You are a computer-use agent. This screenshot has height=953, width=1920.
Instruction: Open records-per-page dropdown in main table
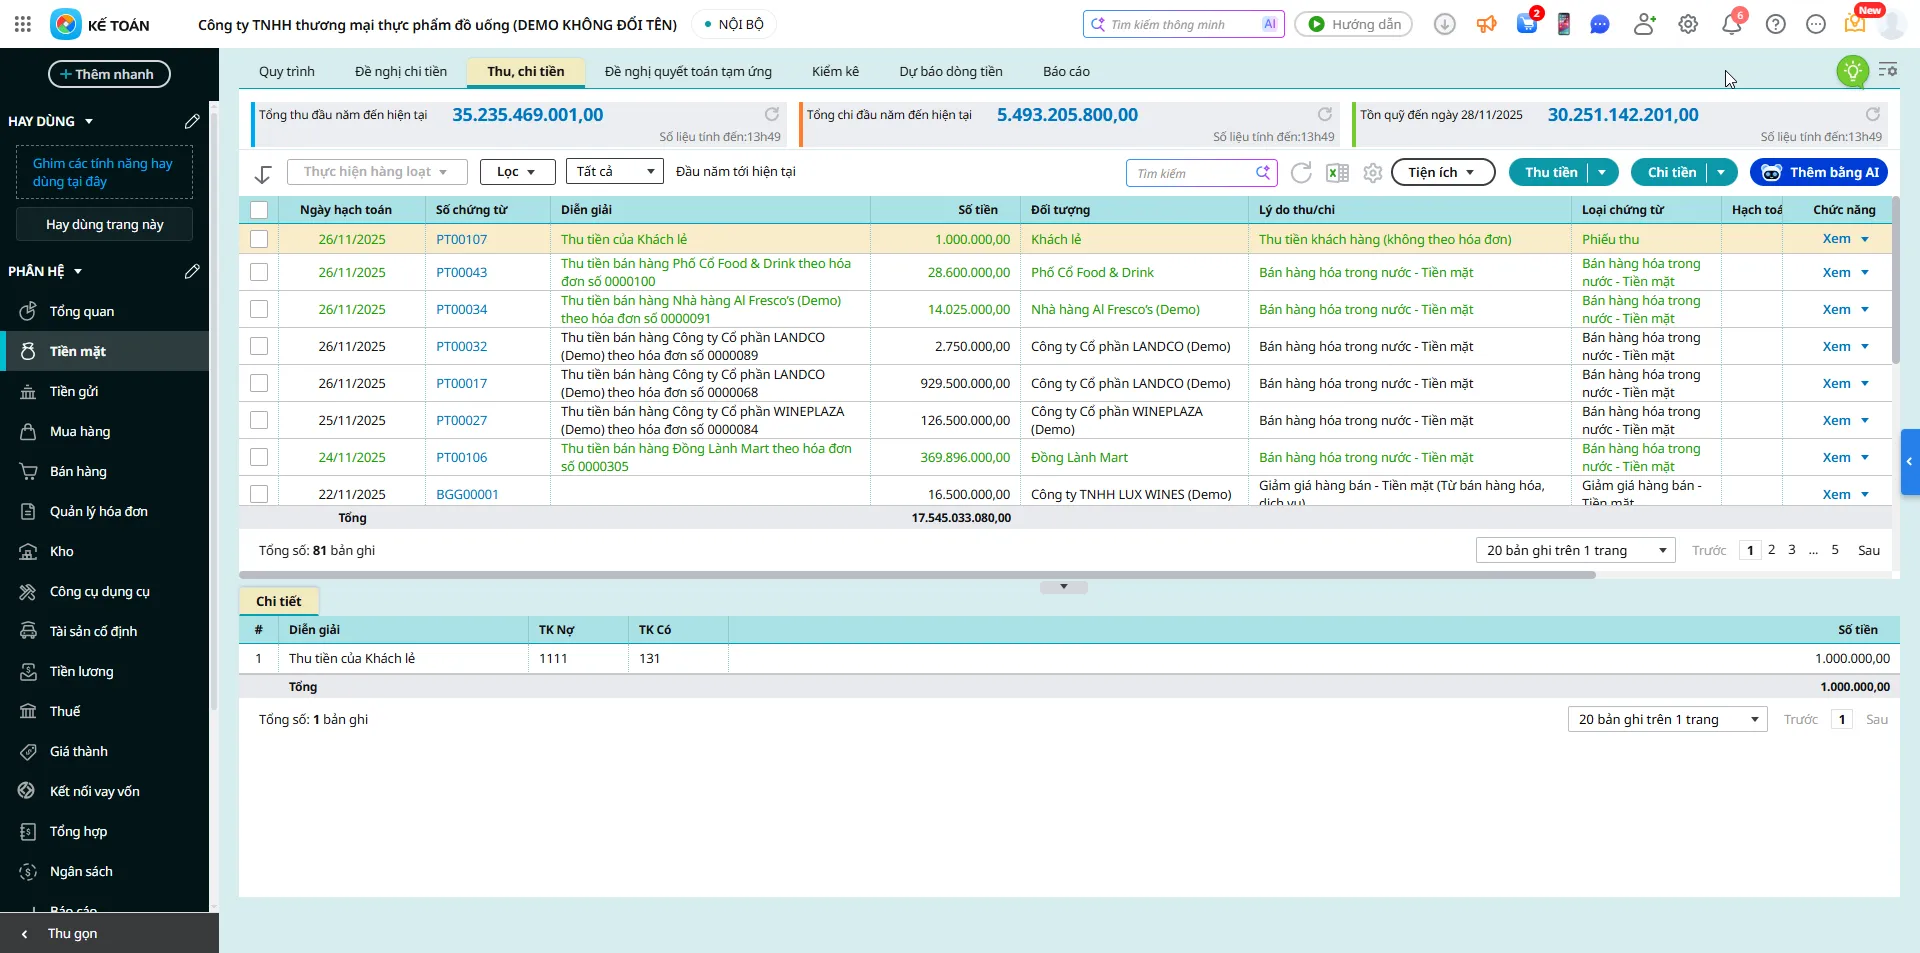pos(1575,551)
